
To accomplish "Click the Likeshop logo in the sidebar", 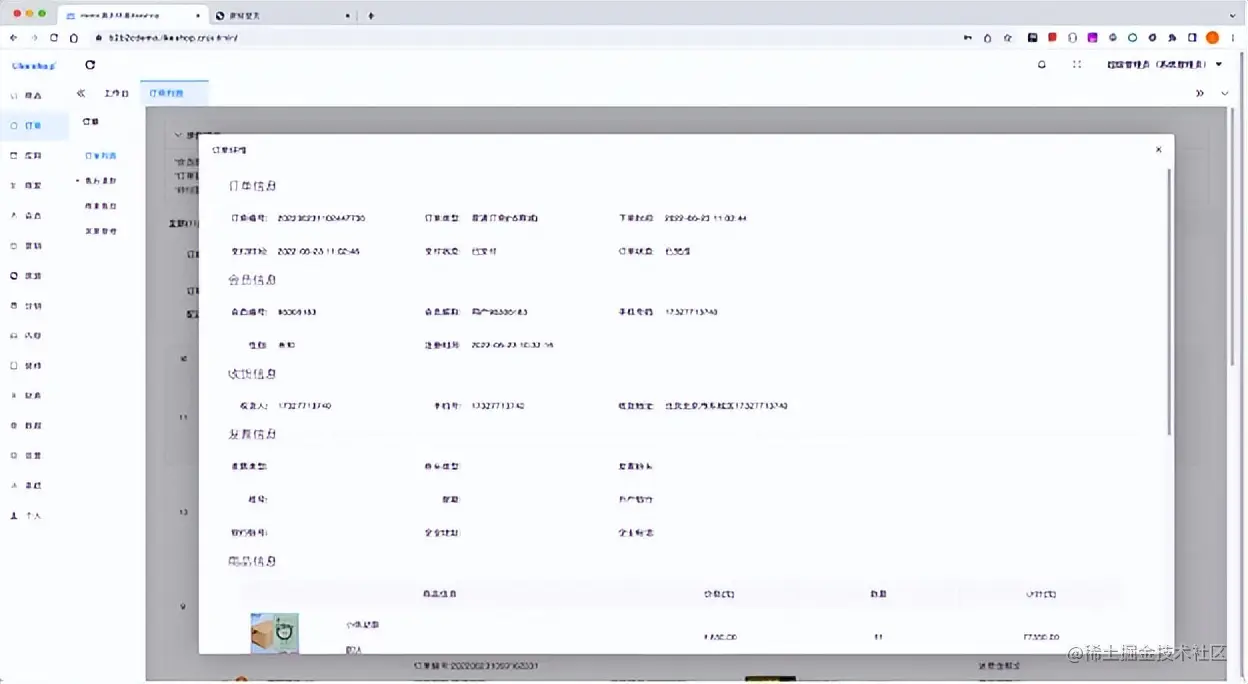I will coord(33,65).
